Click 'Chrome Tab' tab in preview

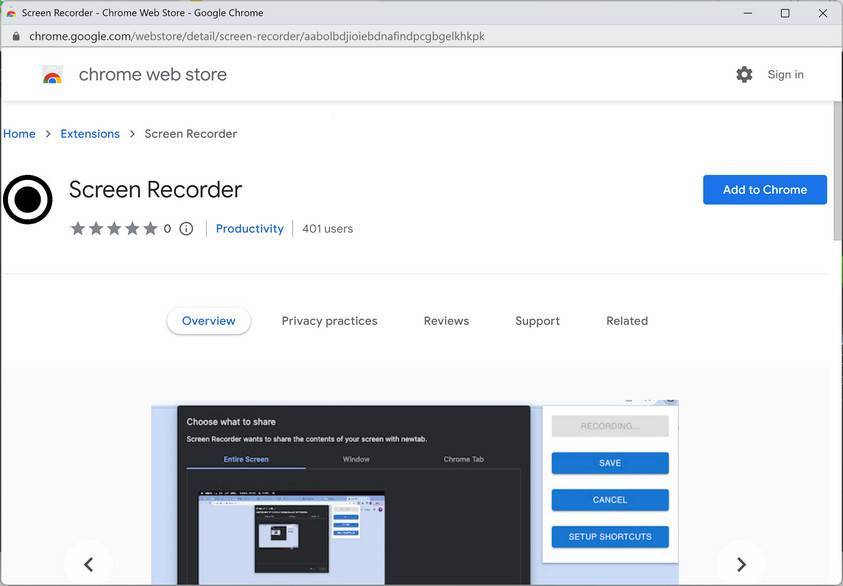[463, 459]
